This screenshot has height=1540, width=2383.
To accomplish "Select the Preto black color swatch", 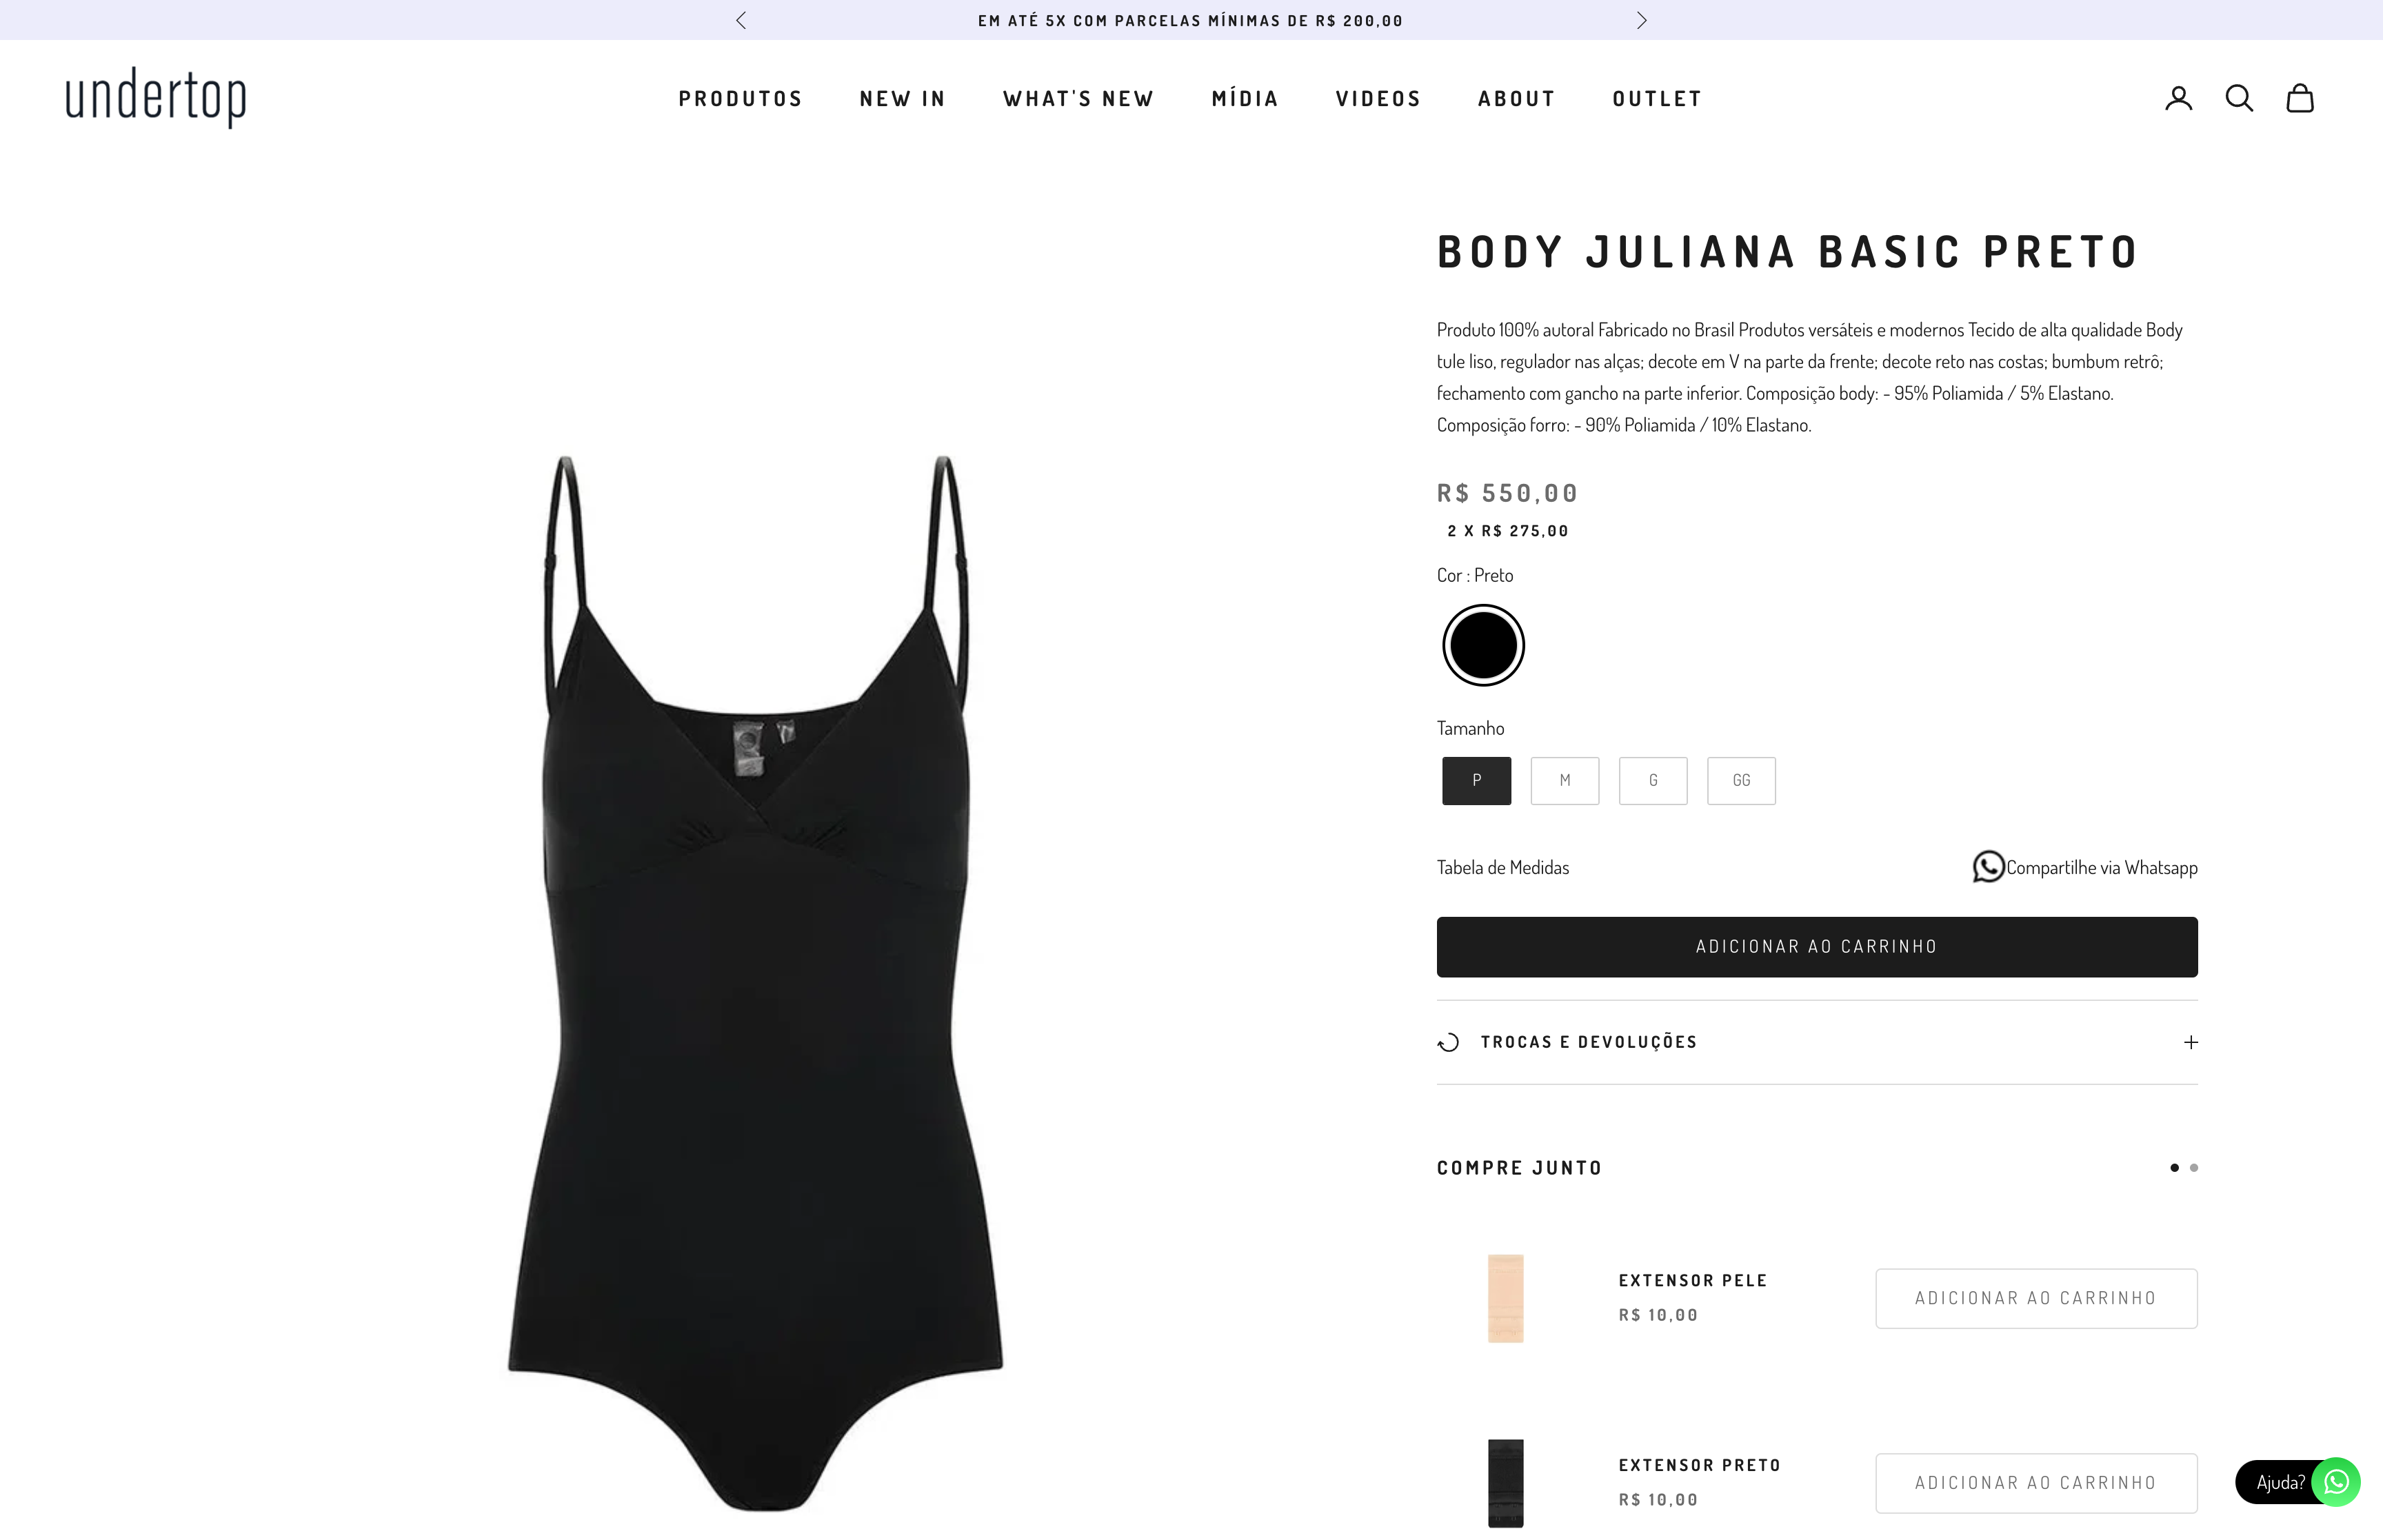I will [1483, 645].
